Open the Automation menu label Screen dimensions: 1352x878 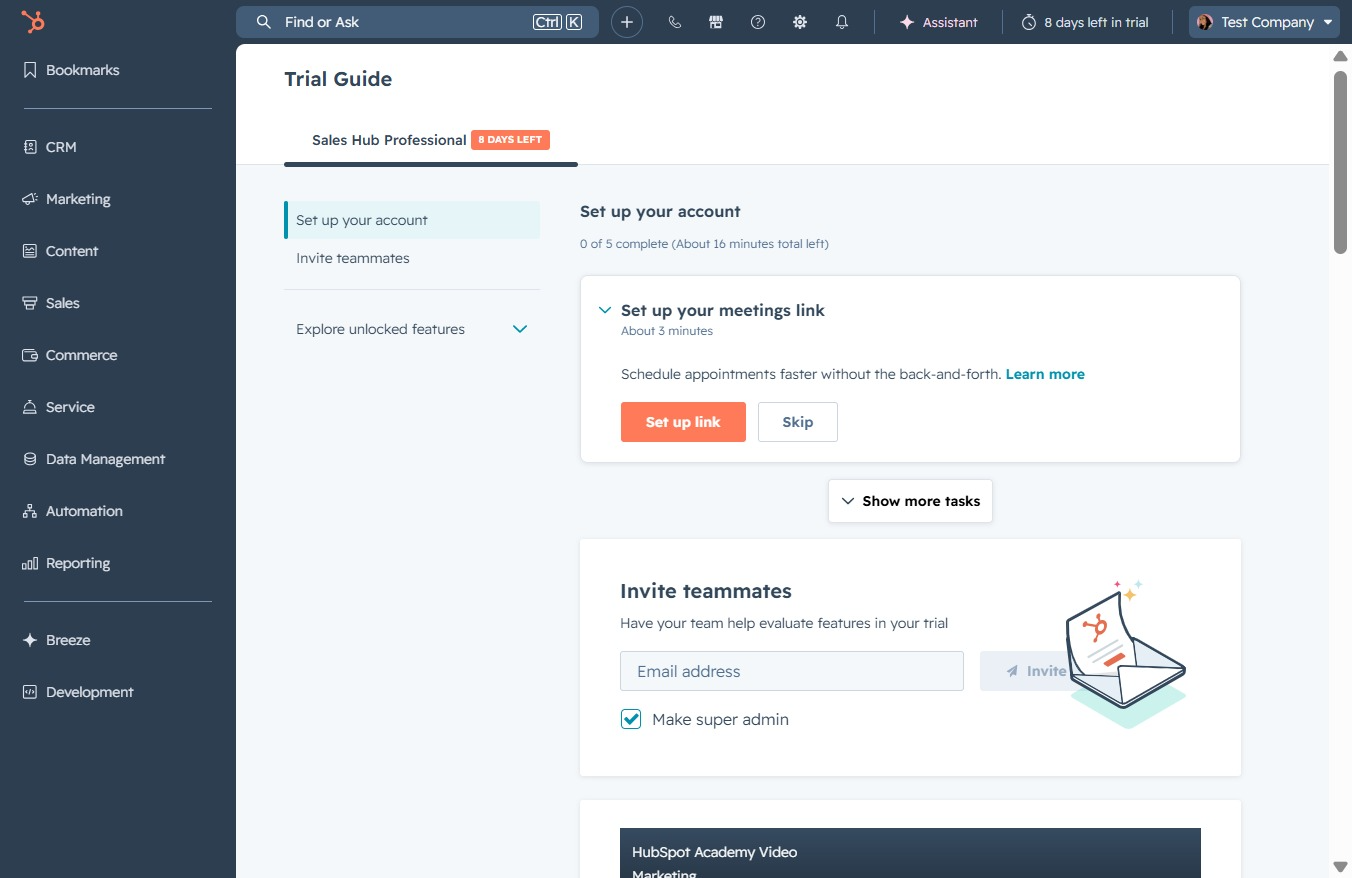[x=84, y=511]
